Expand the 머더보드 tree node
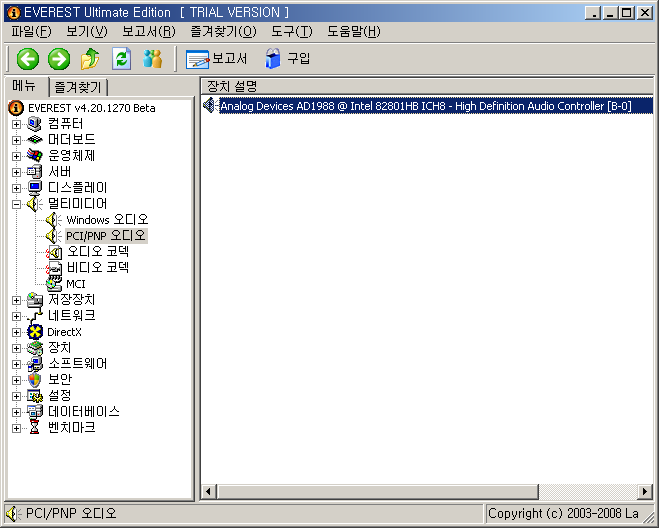The width and height of the screenshot is (659, 528). (16, 140)
